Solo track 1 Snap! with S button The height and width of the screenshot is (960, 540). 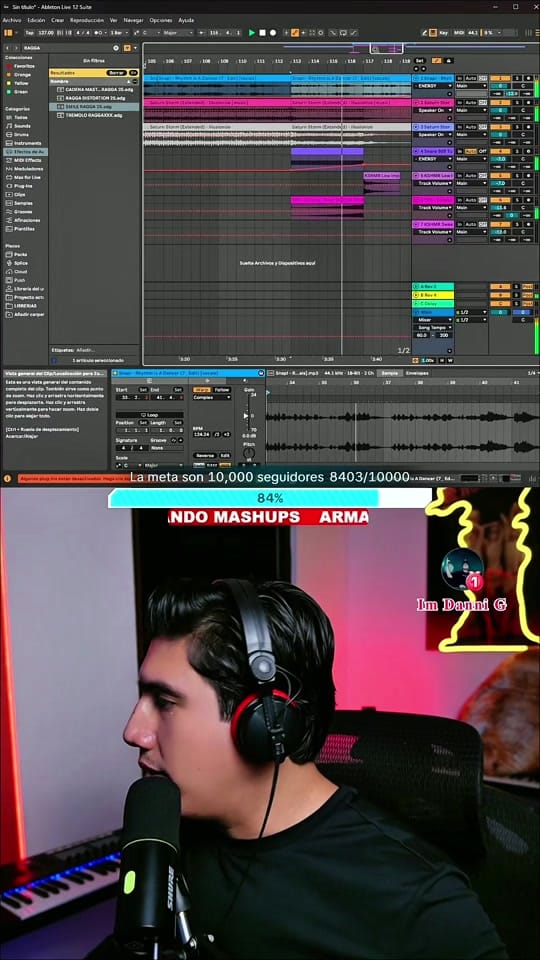point(517,78)
